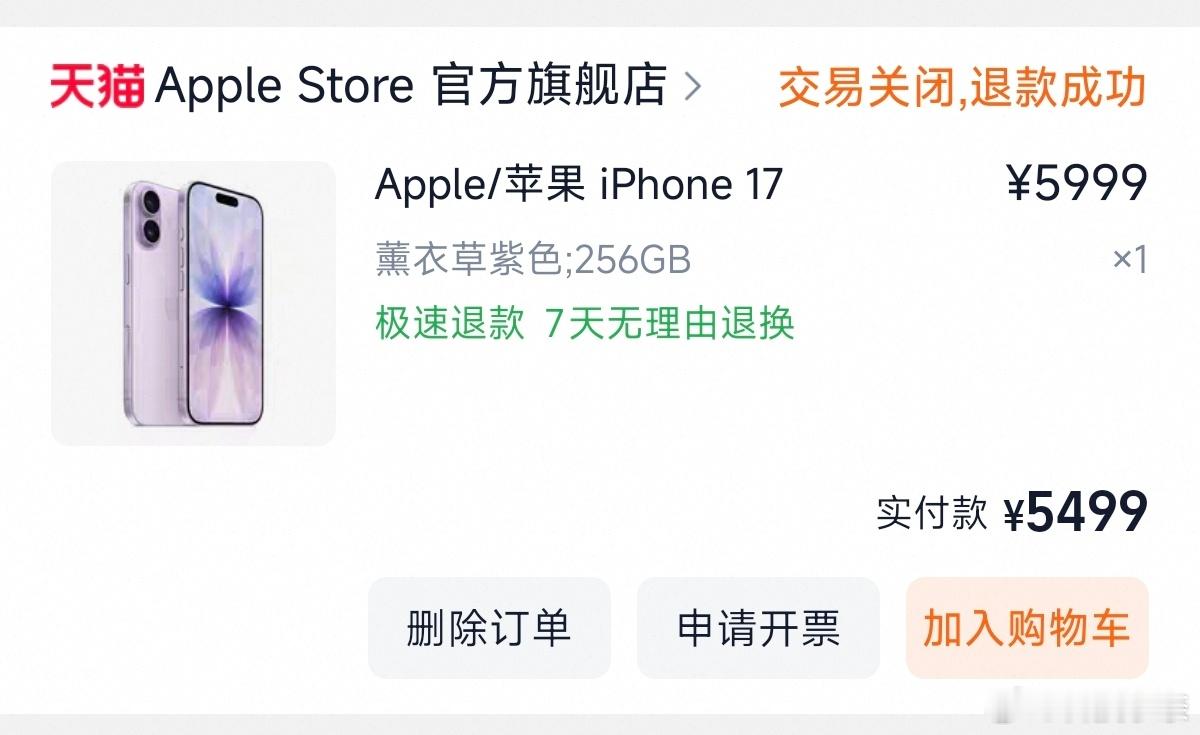Add item with 加入购物车 button

(1027, 628)
